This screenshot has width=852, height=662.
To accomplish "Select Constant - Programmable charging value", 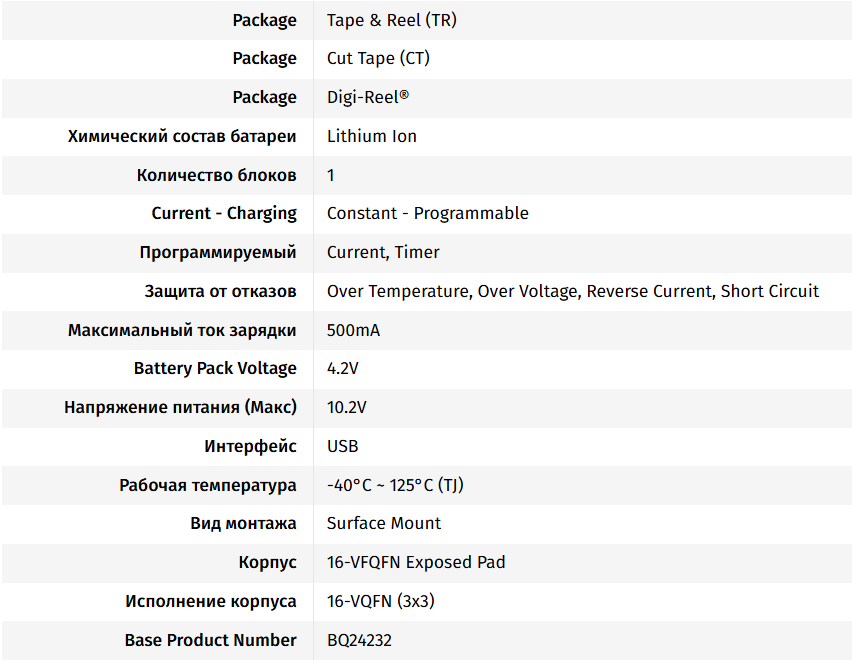I will pos(427,213).
